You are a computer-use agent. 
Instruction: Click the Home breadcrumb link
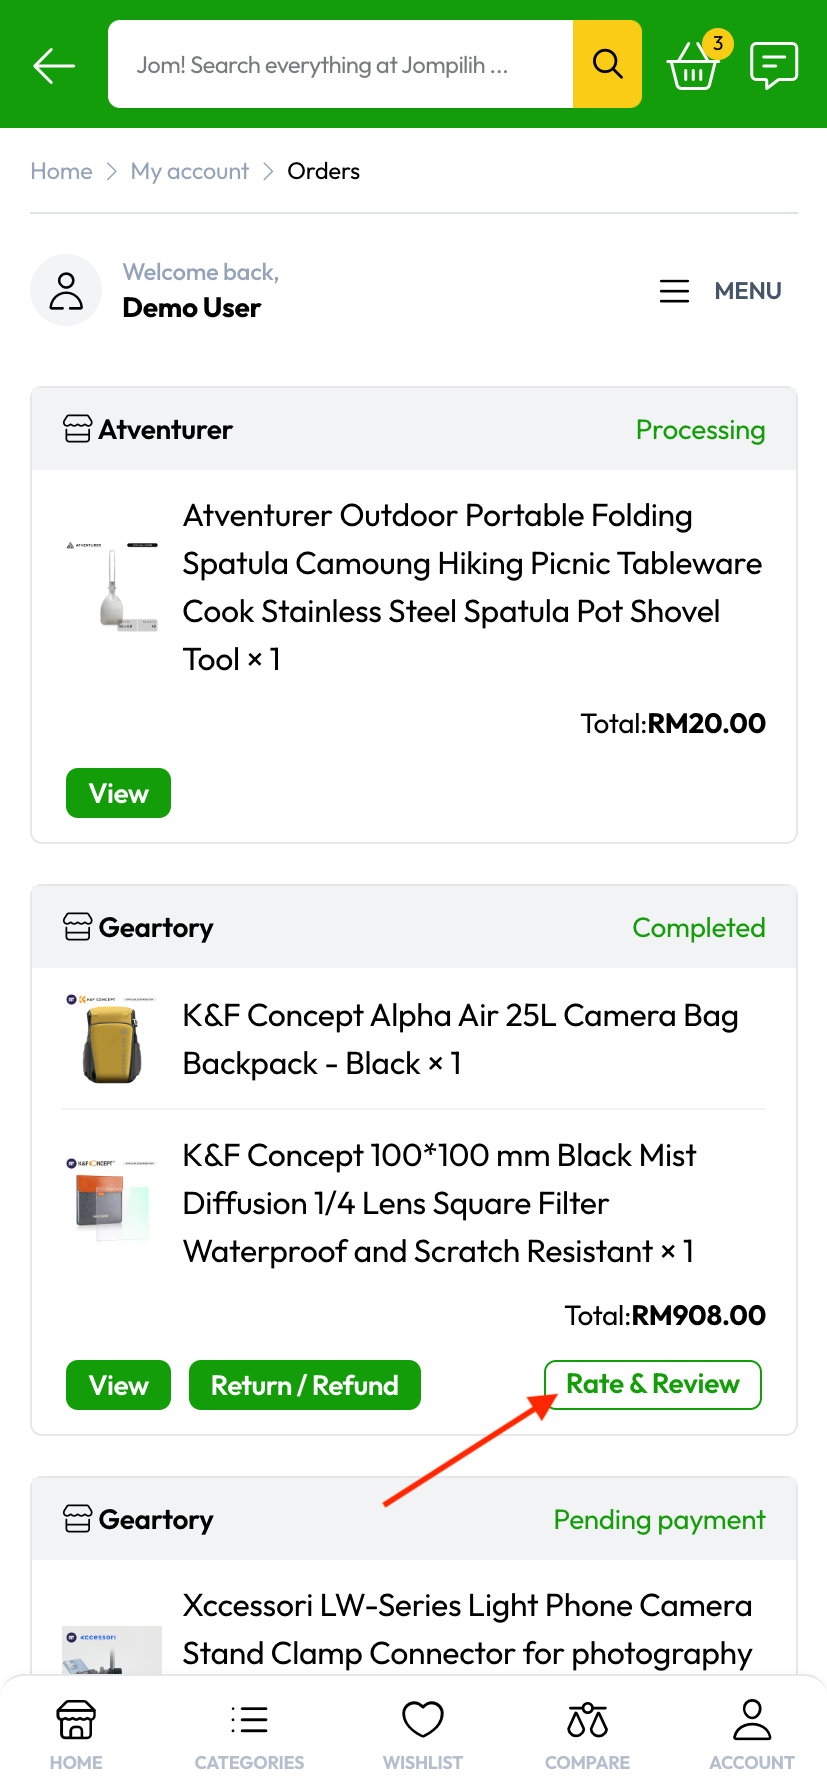[x=61, y=171]
